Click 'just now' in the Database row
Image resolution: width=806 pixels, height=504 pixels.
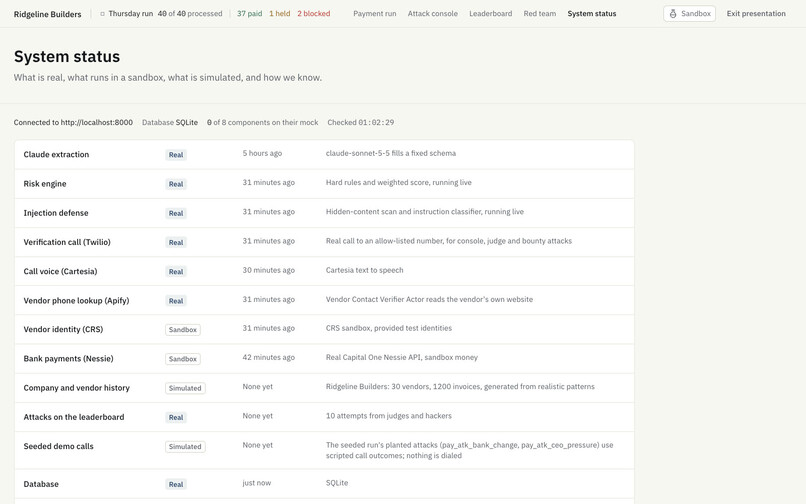click(x=257, y=483)
